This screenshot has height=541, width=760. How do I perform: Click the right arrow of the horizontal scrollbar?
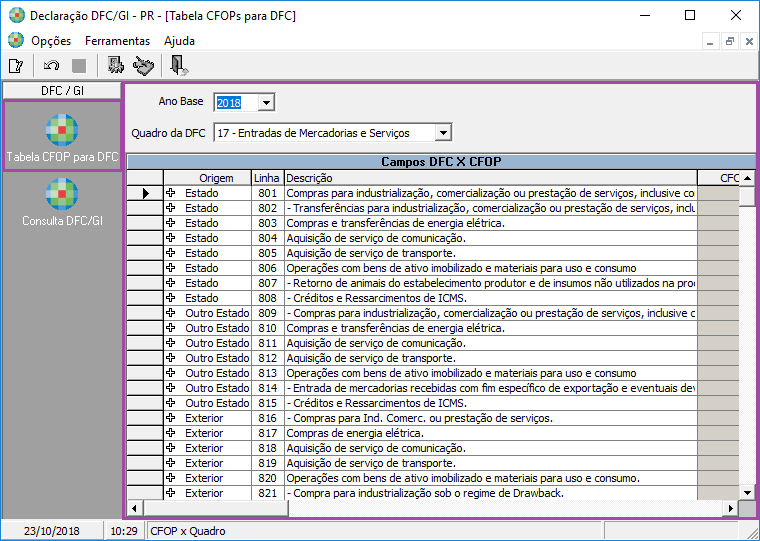tap(730, 509)
